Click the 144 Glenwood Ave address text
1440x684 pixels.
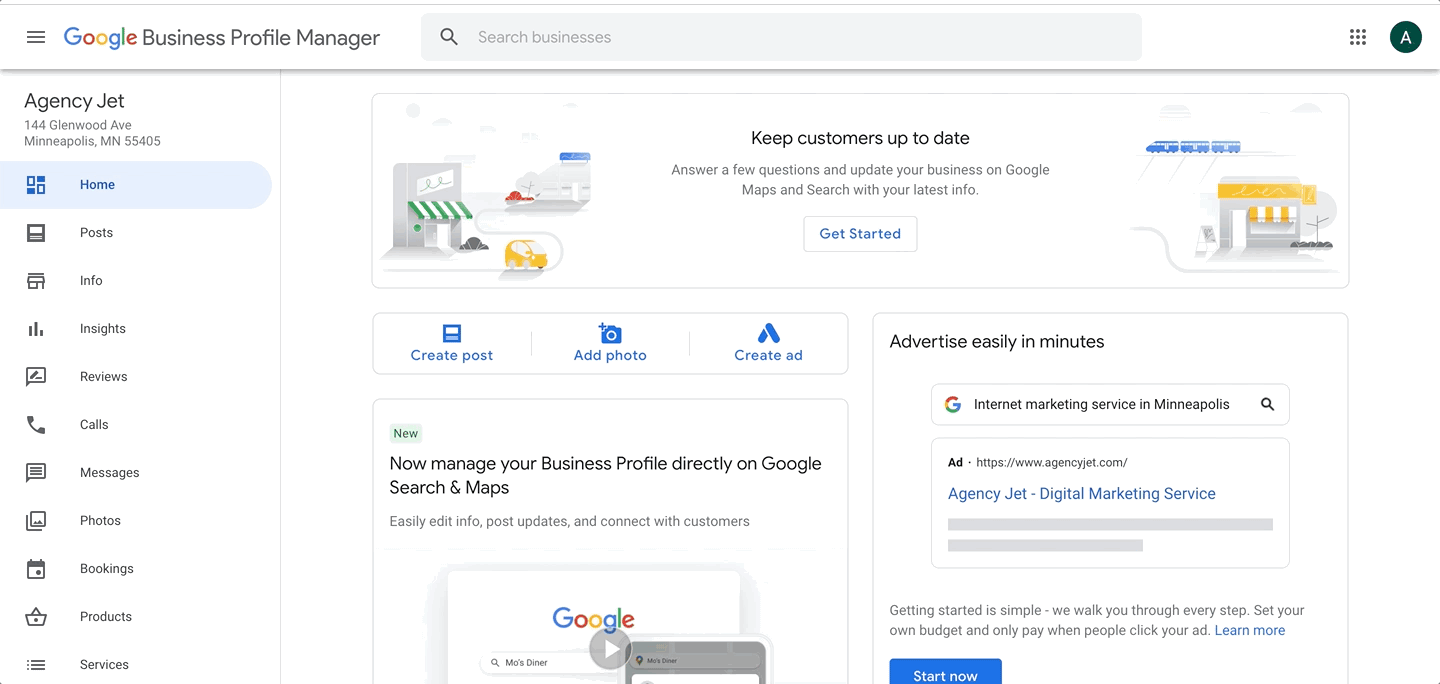pyautogui.click(x=78, y=125)
